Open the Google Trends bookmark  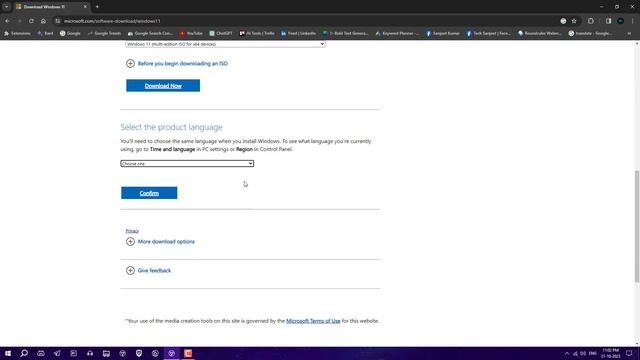coord(104,33)
